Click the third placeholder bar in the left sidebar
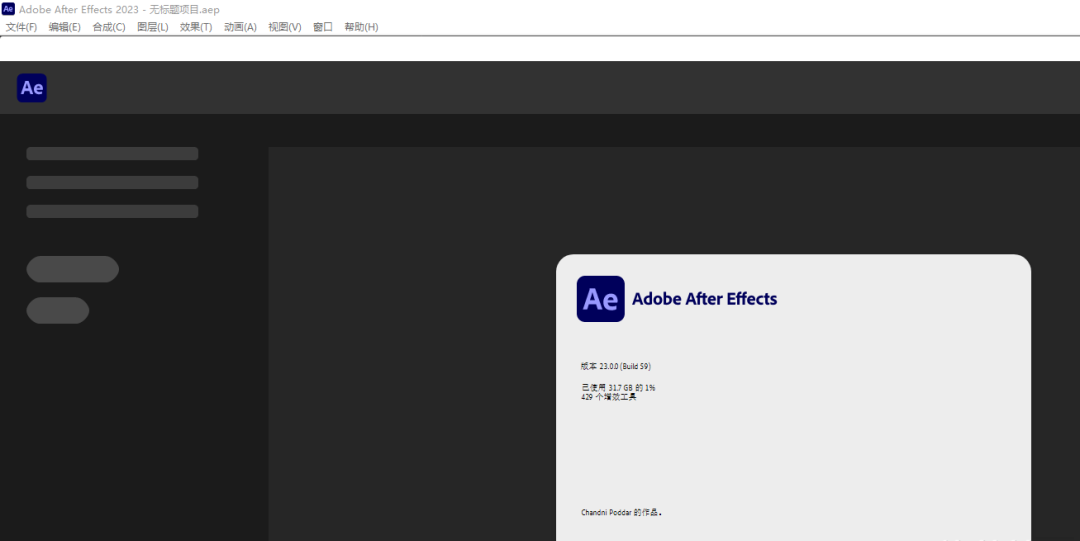Viewport: 1080px width, 541px height. click(x=112, y=212)
